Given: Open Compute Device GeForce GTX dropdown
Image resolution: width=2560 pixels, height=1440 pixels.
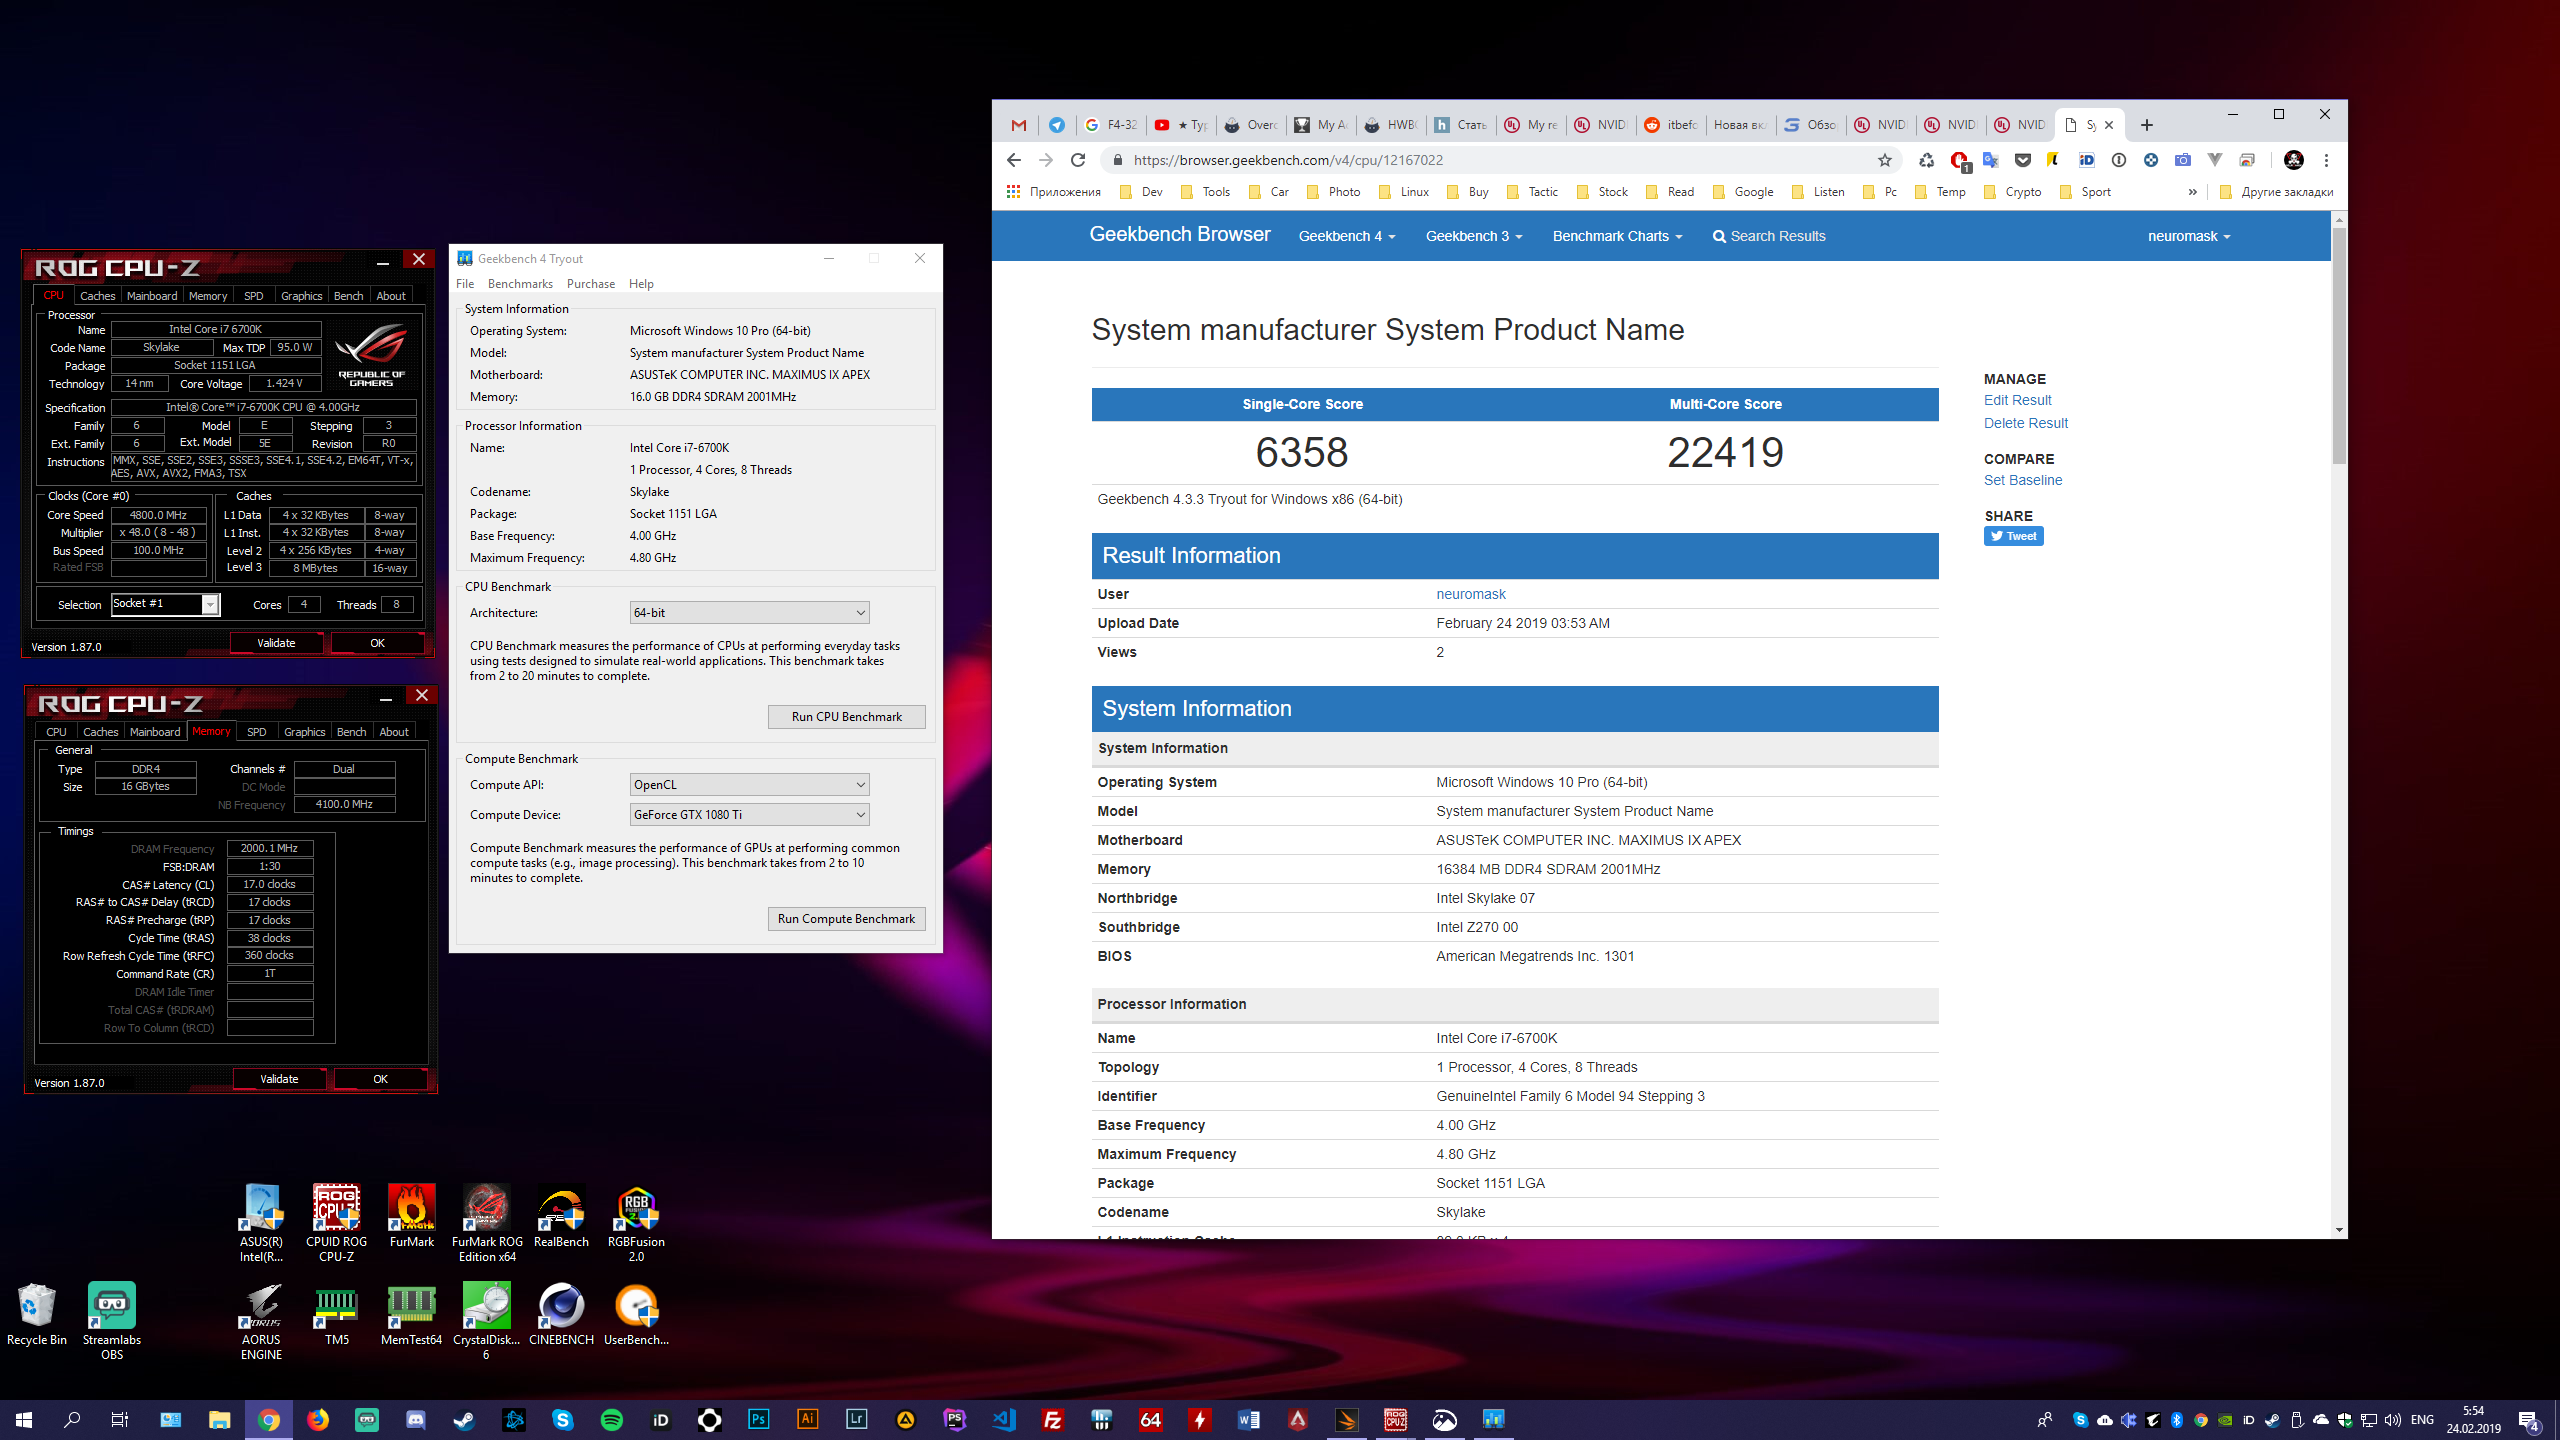Looking at the screenshot, I should click(x=749, y=814).
